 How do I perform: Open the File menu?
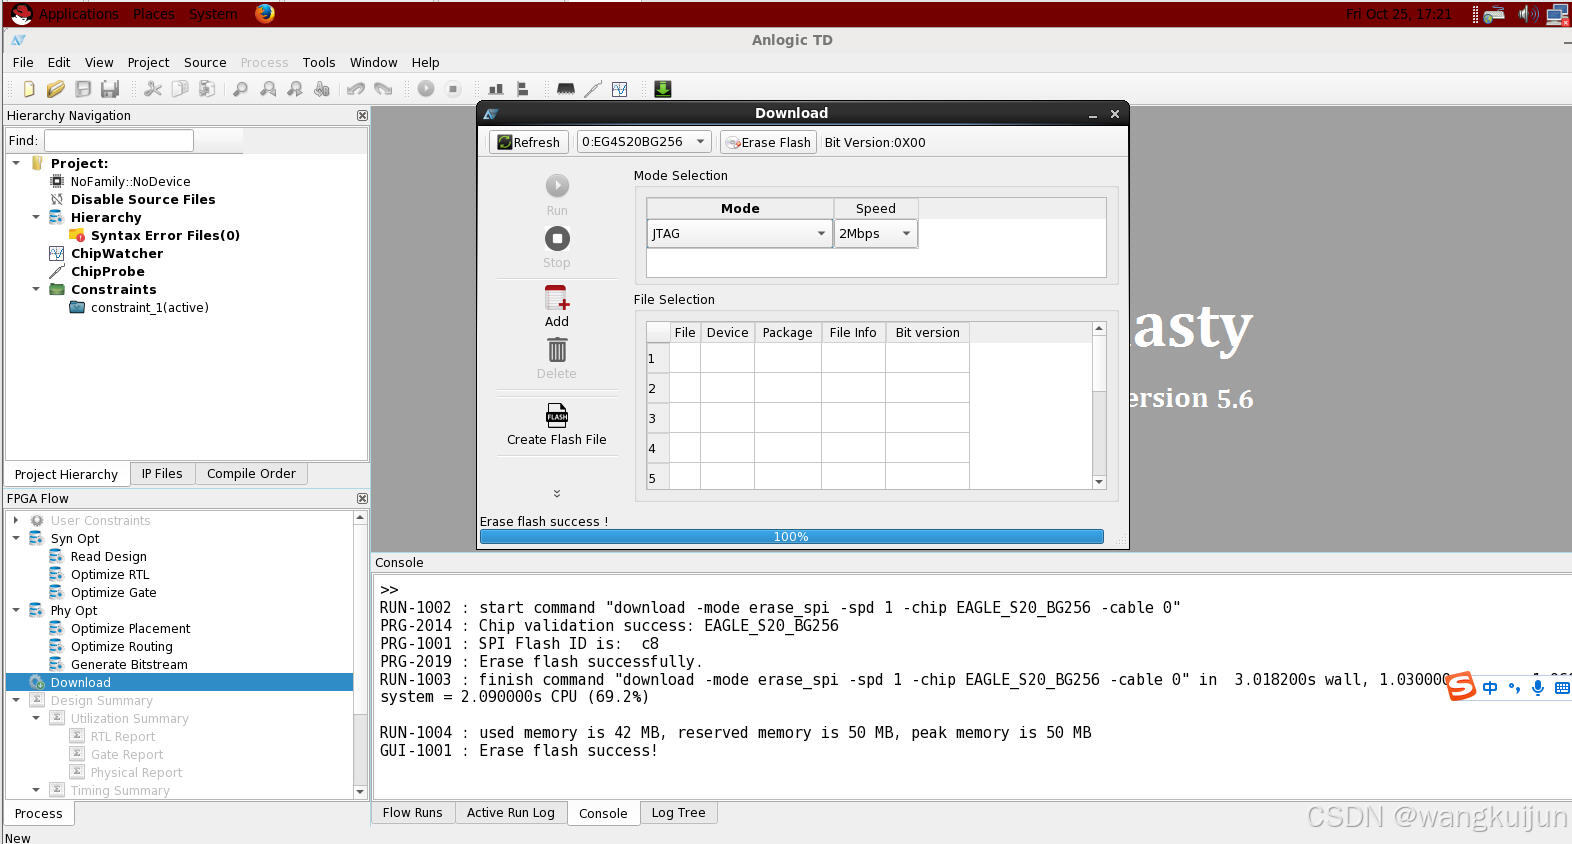tap(23, 62)
